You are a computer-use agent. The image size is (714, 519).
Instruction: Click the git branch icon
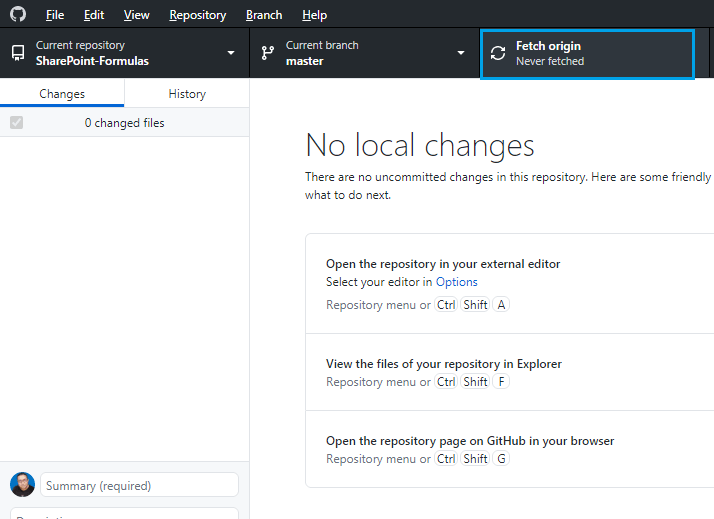click(268, 53)
